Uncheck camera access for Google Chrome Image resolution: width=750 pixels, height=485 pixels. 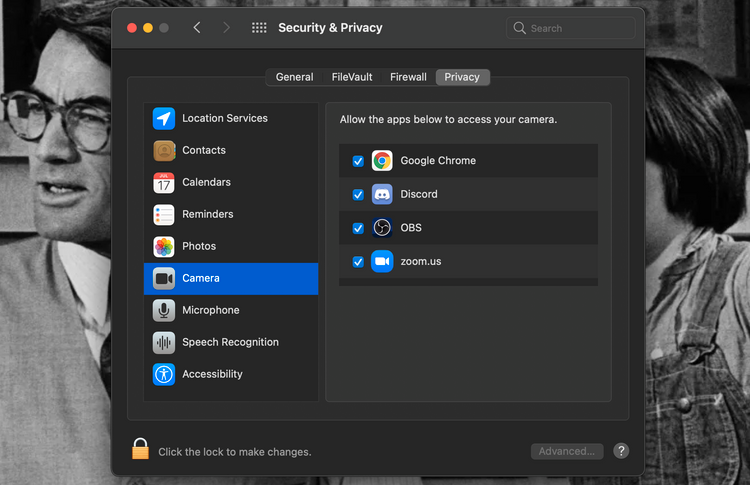pyautogui.click(x=358, y=161)
